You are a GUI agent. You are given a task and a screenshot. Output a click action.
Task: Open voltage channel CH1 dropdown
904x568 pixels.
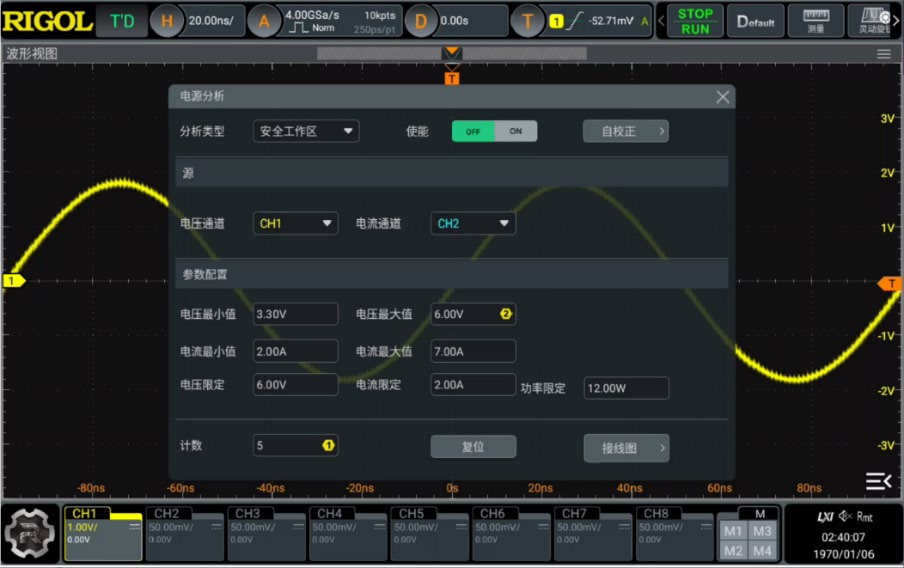[x=295, y=223]
